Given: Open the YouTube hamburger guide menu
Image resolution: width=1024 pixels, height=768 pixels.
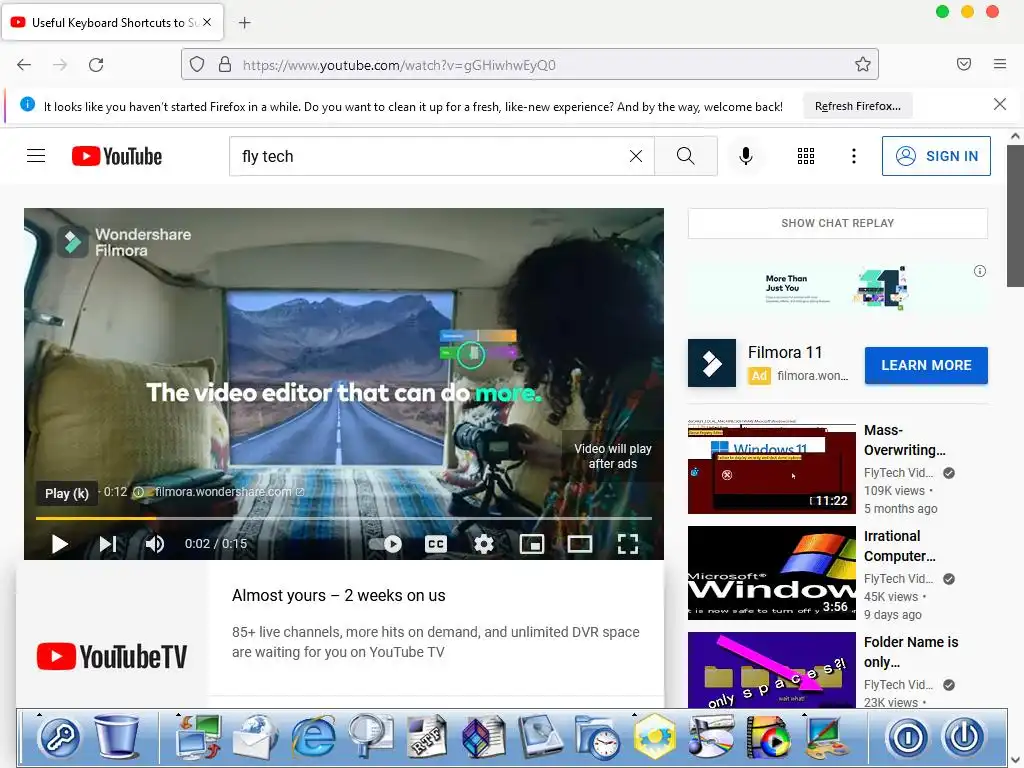Looking at the screenshot, I should (36, 156).
